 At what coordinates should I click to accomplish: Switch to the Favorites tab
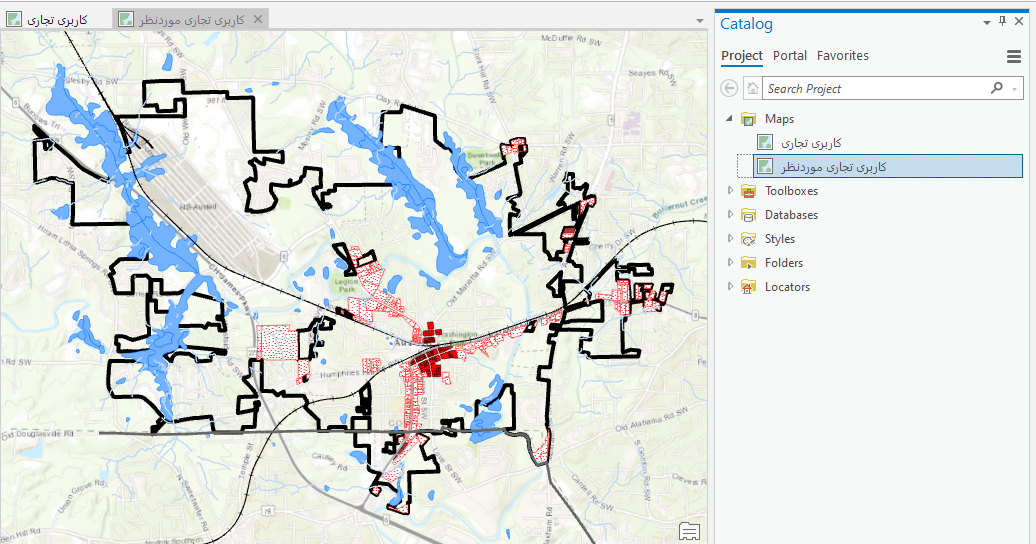click(x=842, y=56)
